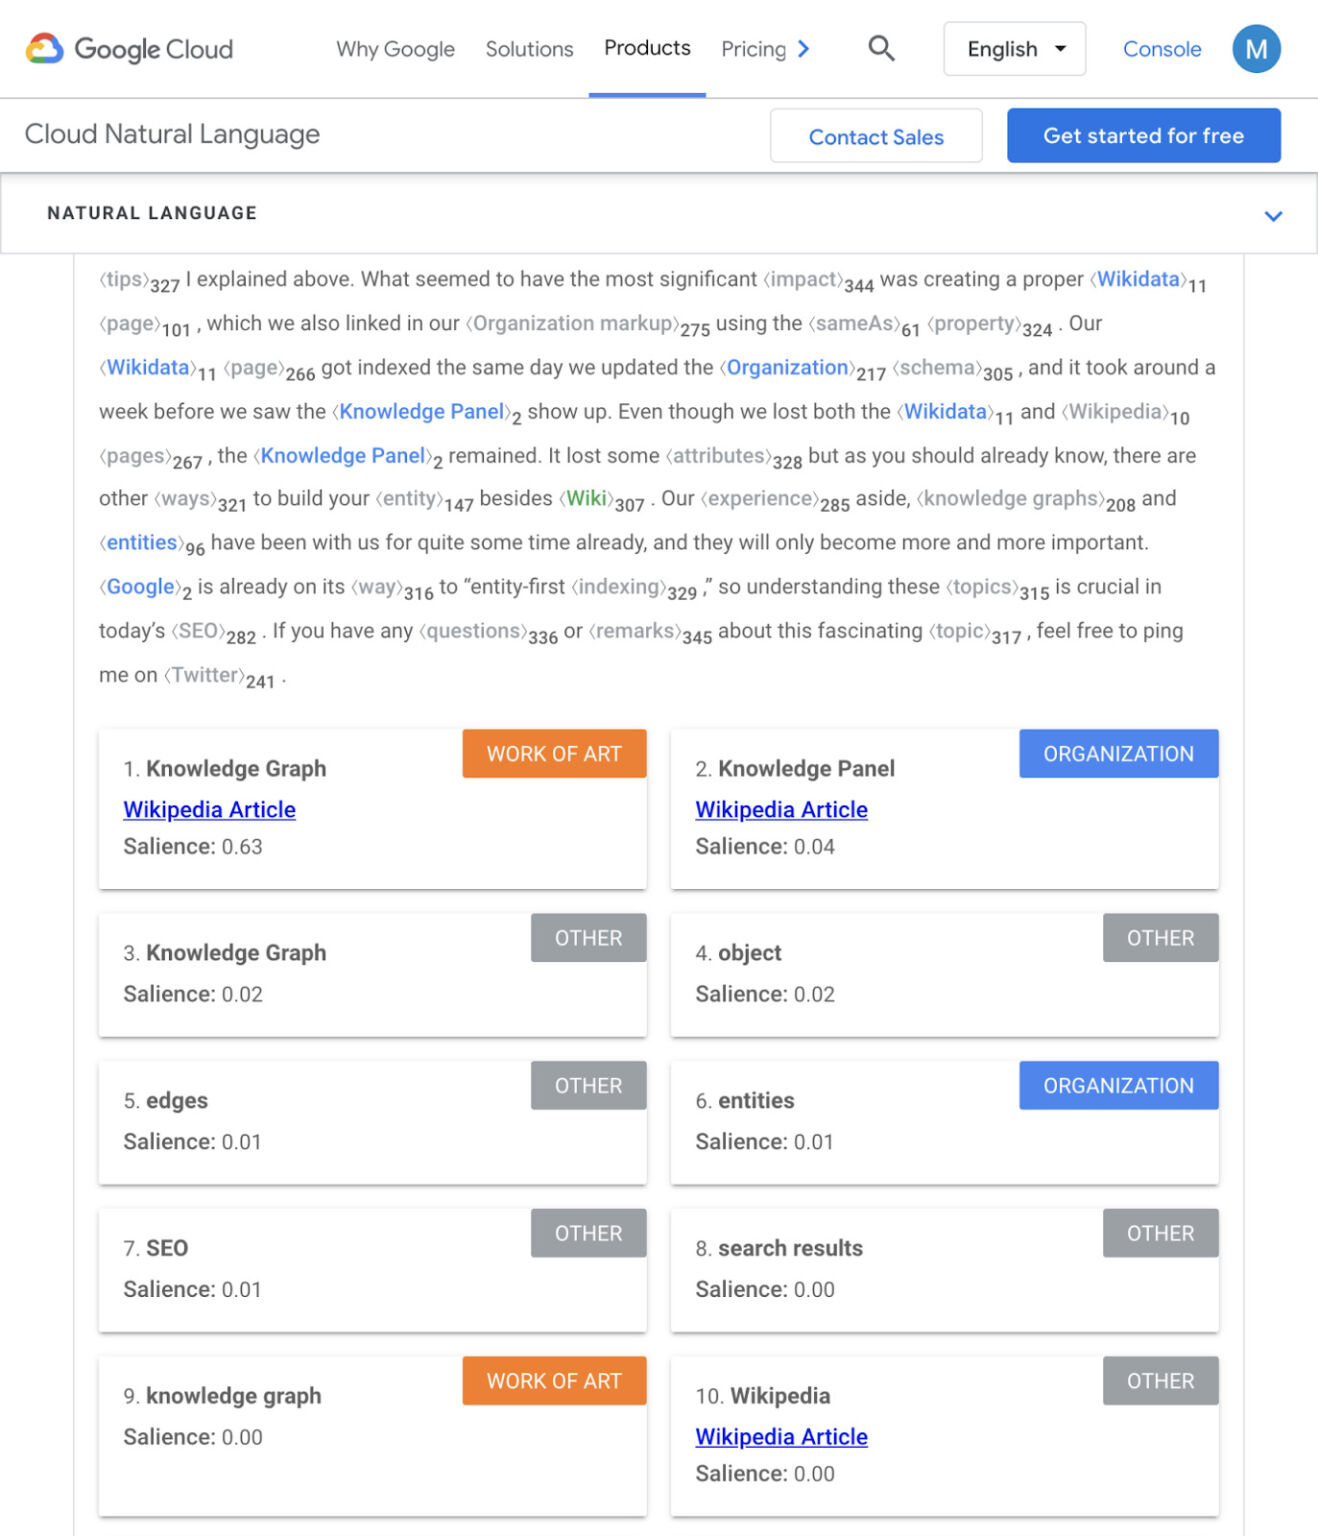Image resolution: width=1318 pixels, height=1536 pixels.
Task: Open Wikipedia Article under Knowledge Graph
Action: [x=208, y=809]
